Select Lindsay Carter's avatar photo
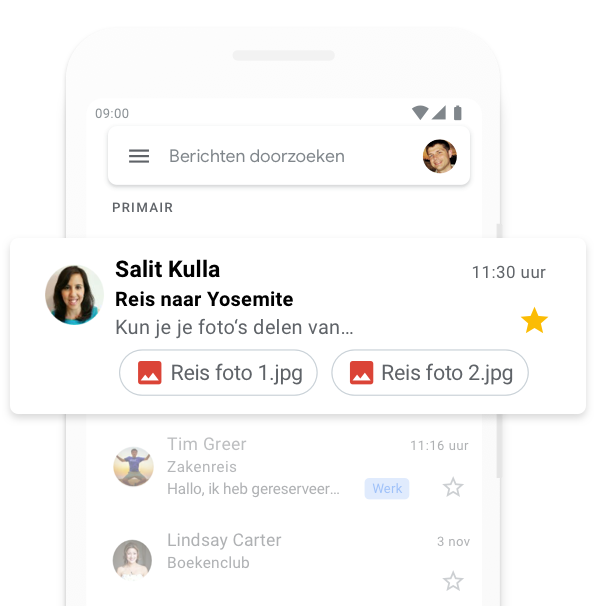 click(x=132, y=559)
